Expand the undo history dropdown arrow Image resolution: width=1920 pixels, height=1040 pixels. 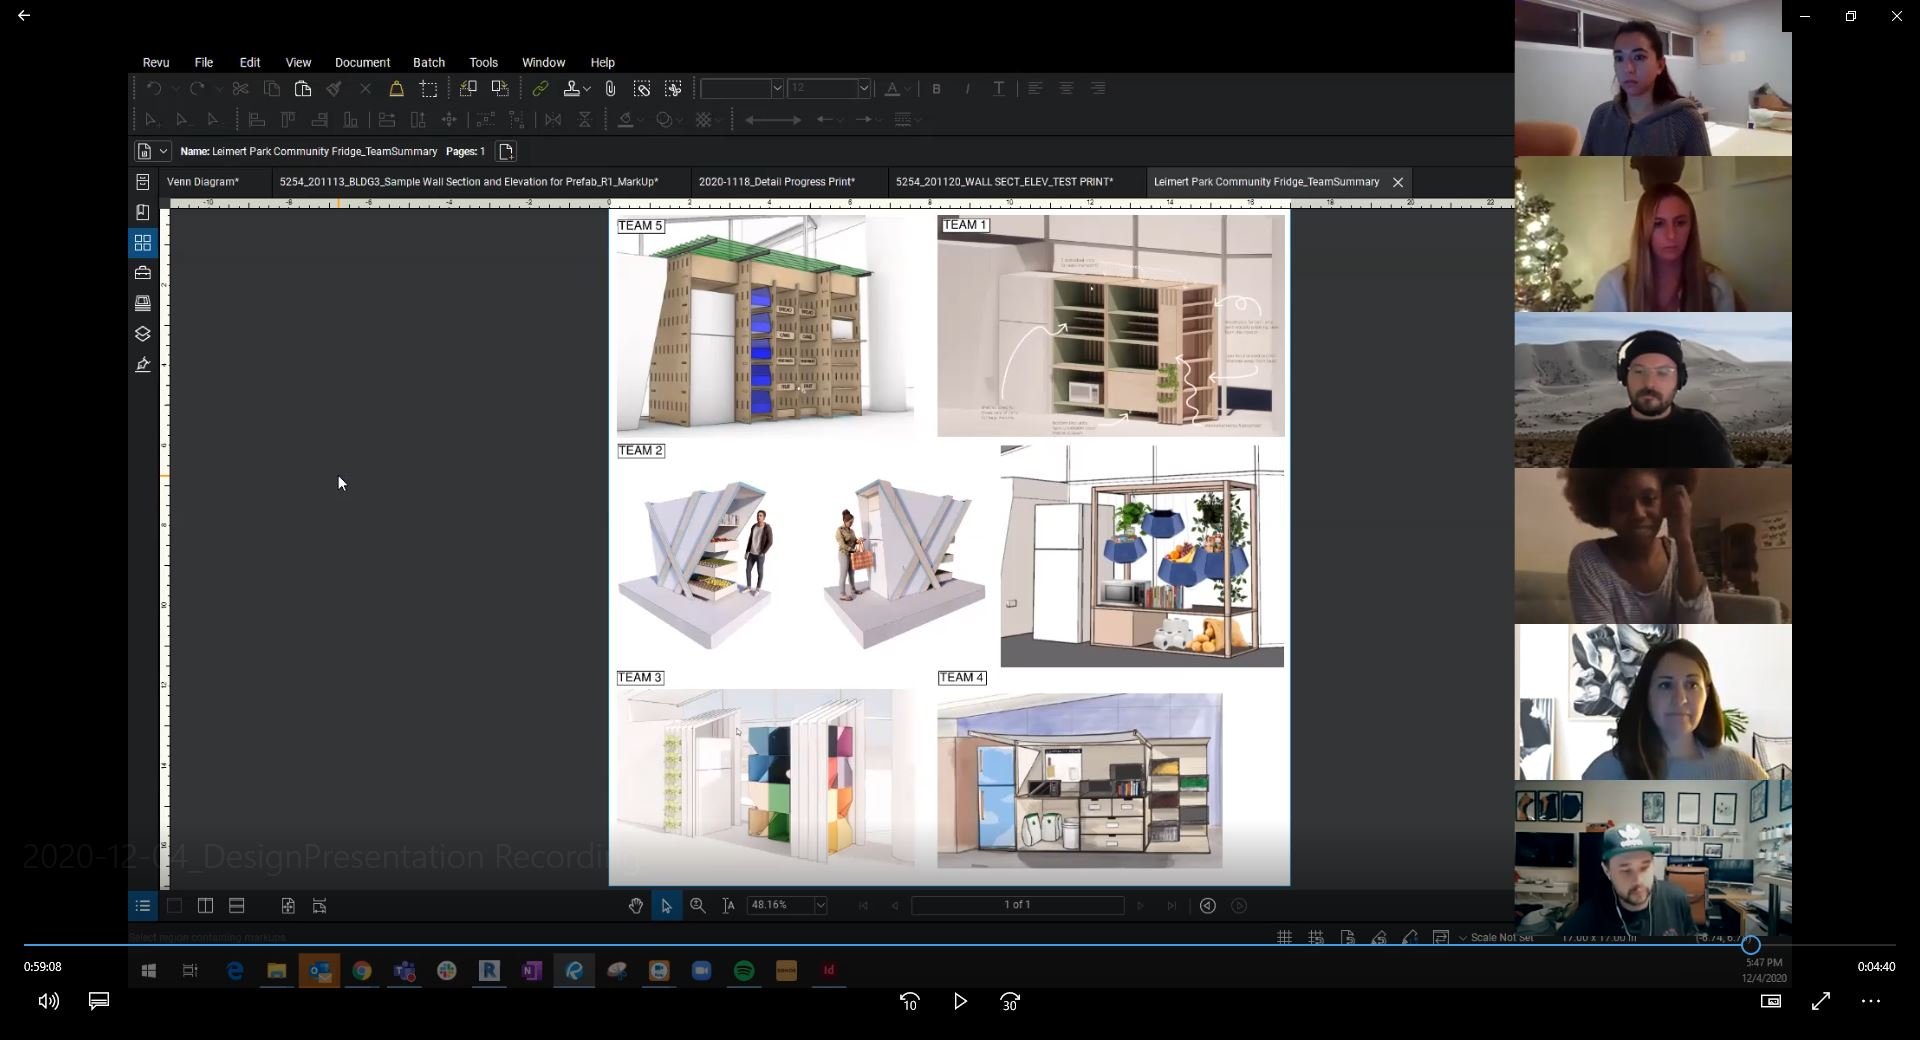(x=176, y=89)
